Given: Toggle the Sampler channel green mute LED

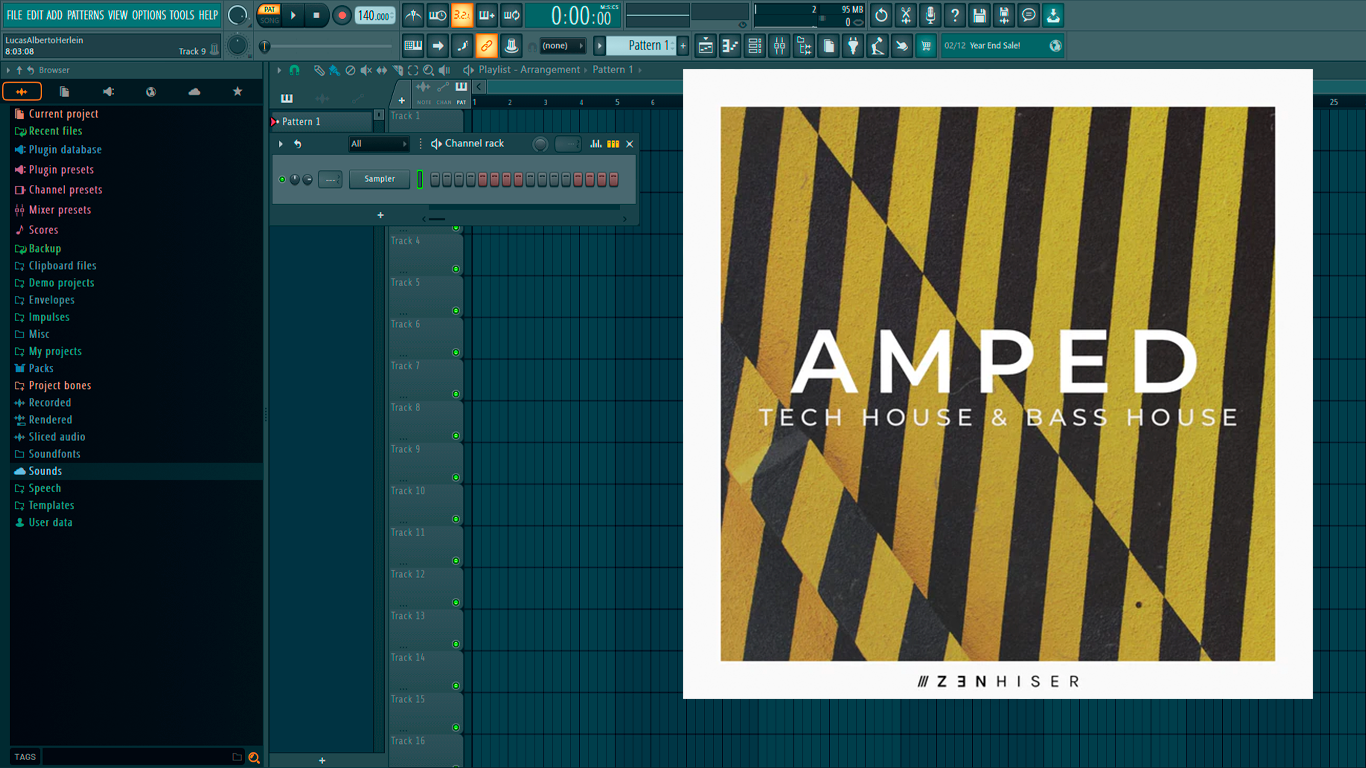Looking at the screenshot, I should 282,179.
